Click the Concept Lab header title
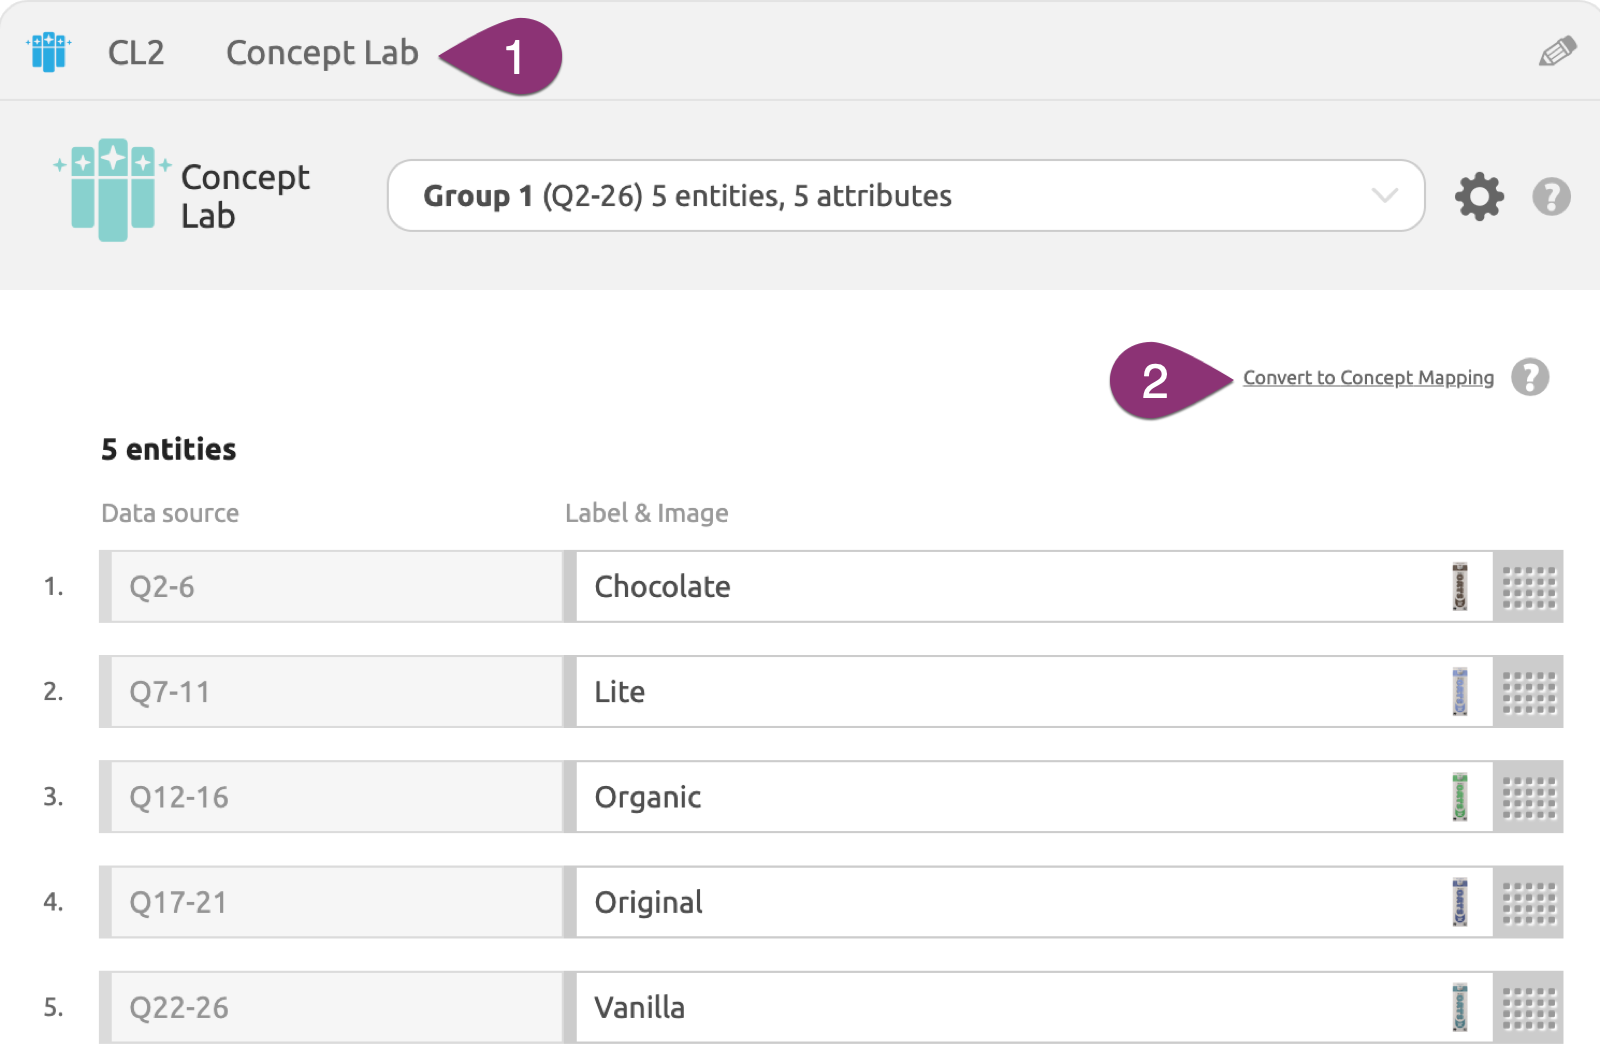 pos(322,52)
